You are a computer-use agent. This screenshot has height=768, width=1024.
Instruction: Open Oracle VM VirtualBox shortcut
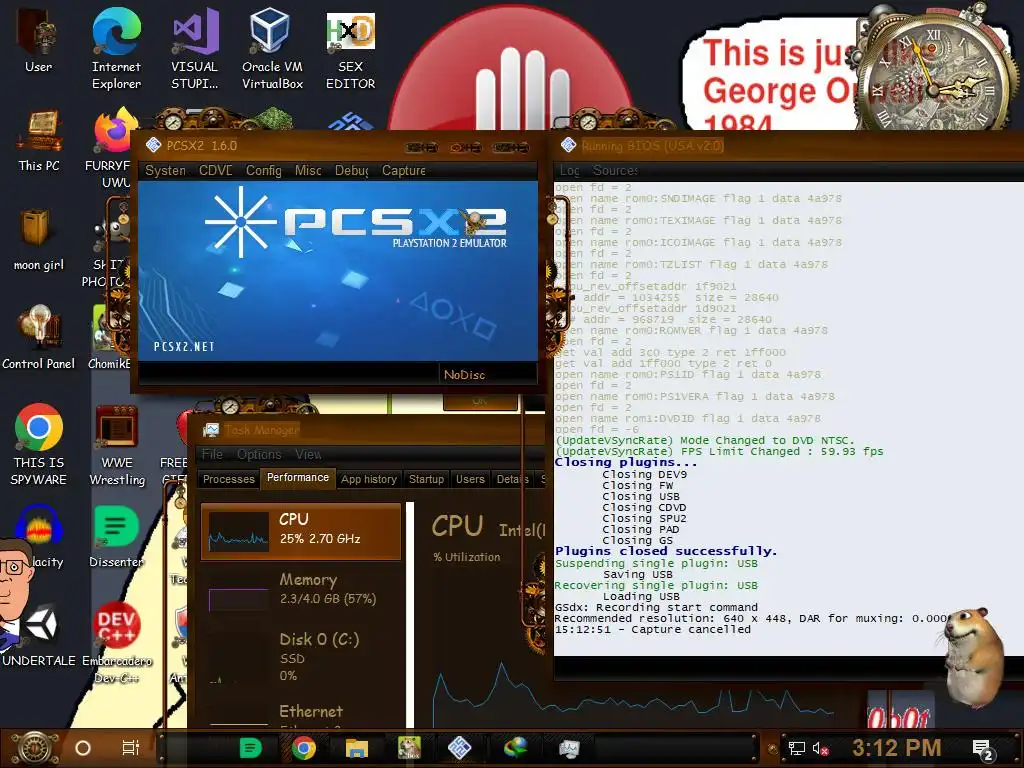click(x=272, y=49)
